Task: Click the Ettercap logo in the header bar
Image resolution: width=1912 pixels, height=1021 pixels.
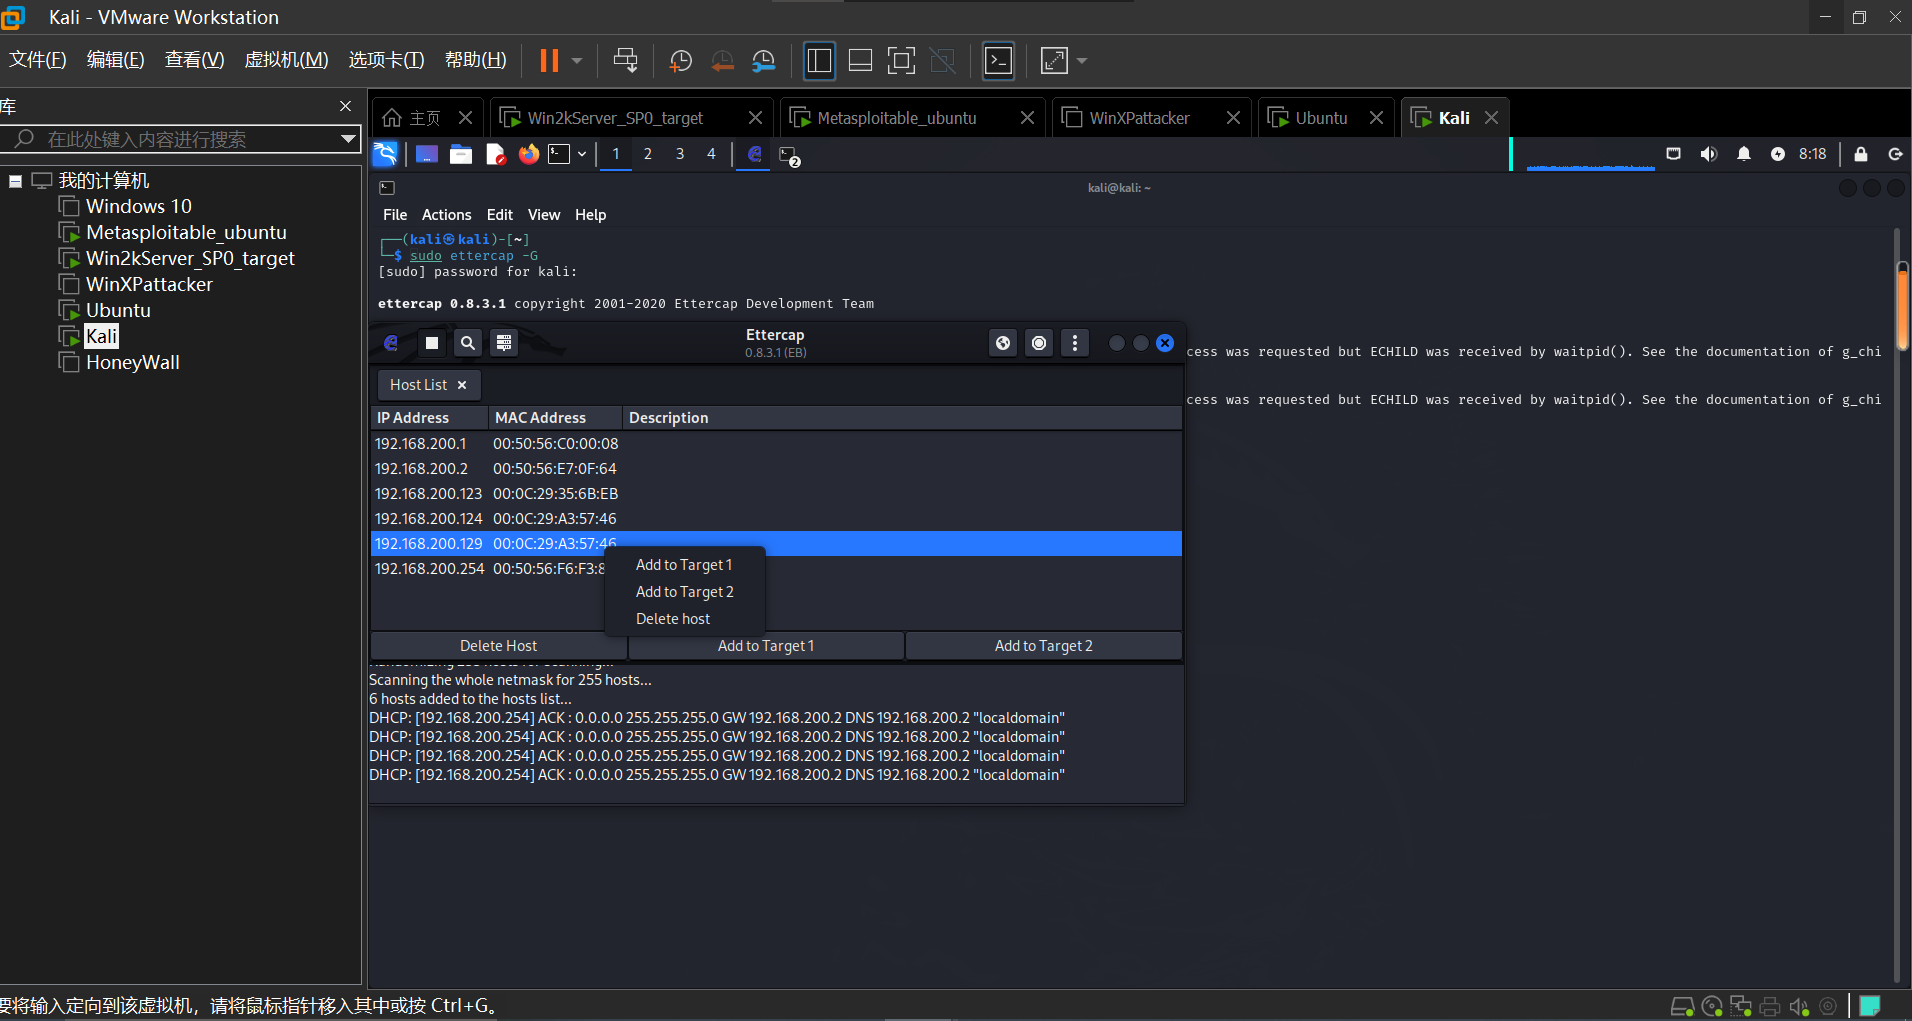Action: click(x=392, y=343)
